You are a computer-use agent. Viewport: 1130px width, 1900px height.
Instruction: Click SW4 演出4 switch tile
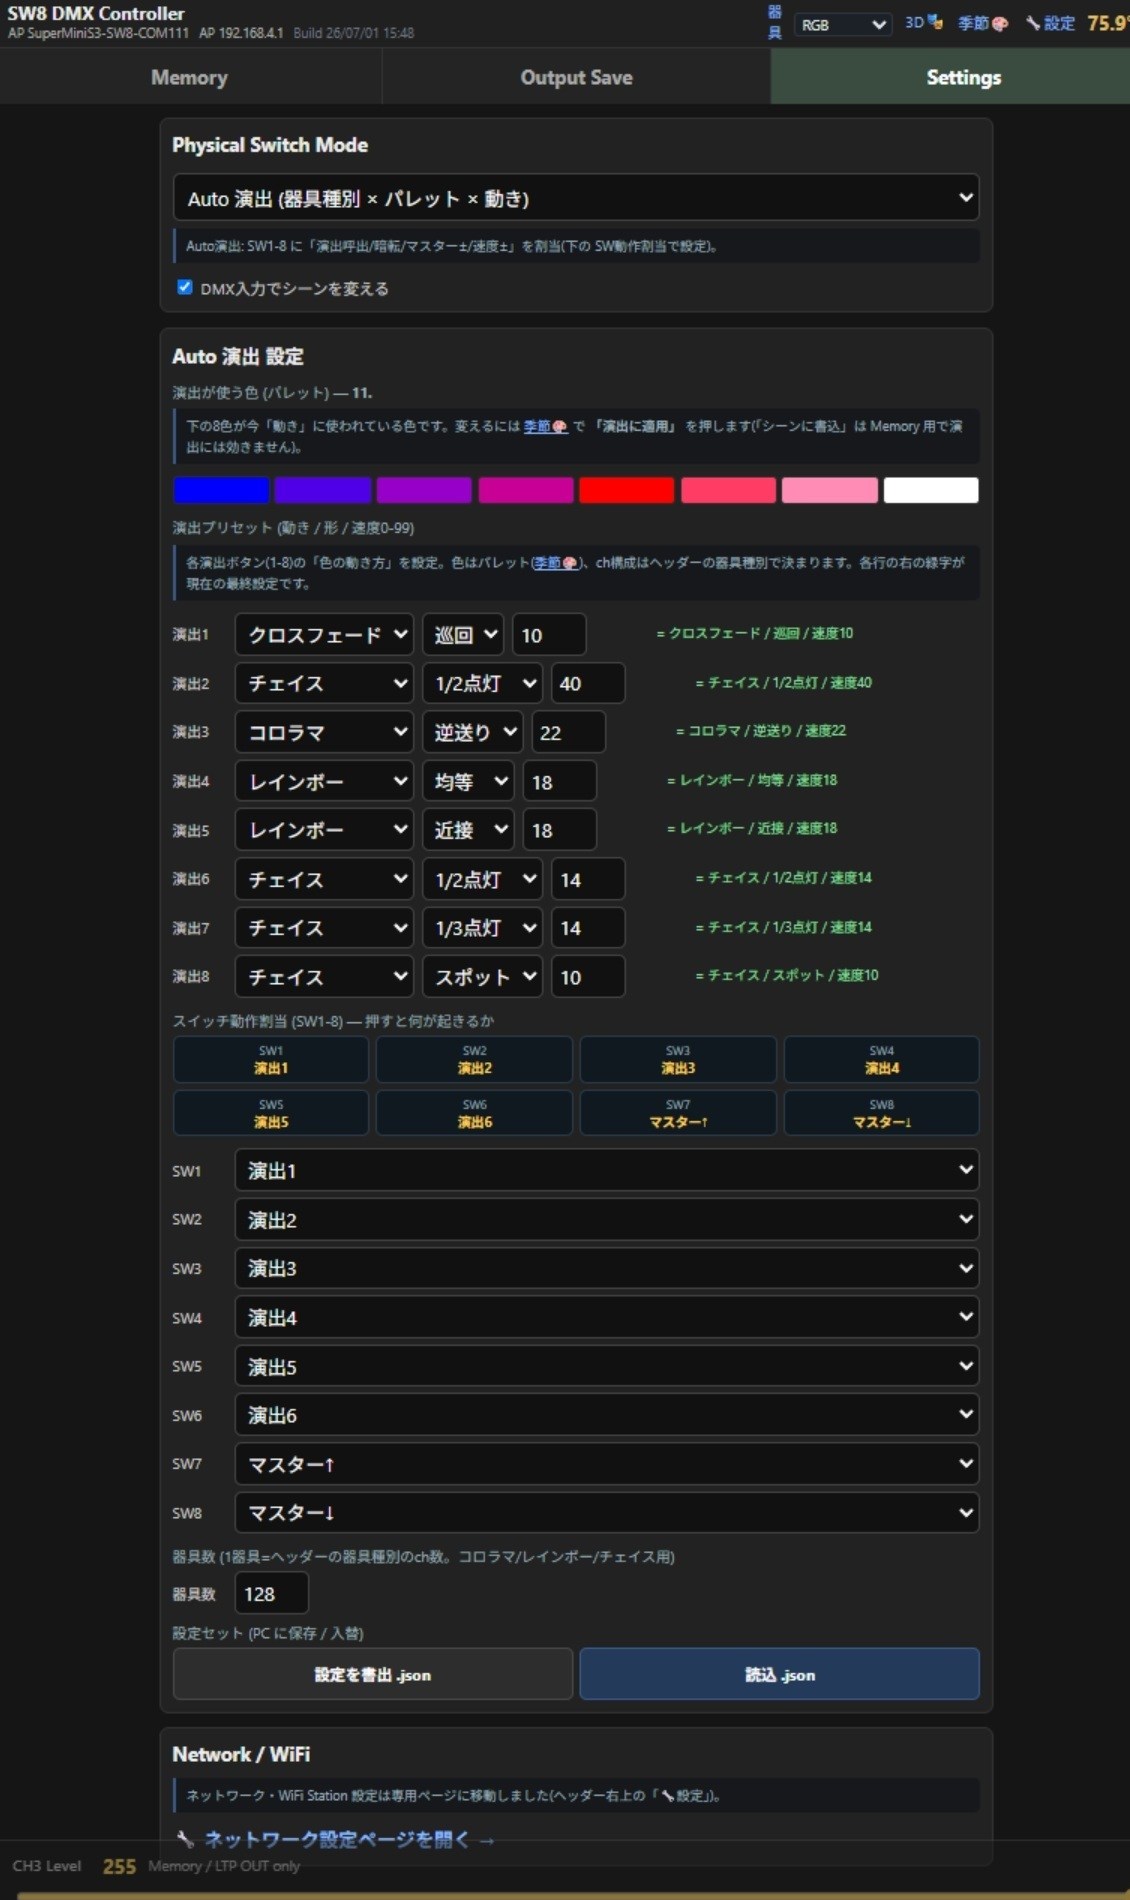881,1059
